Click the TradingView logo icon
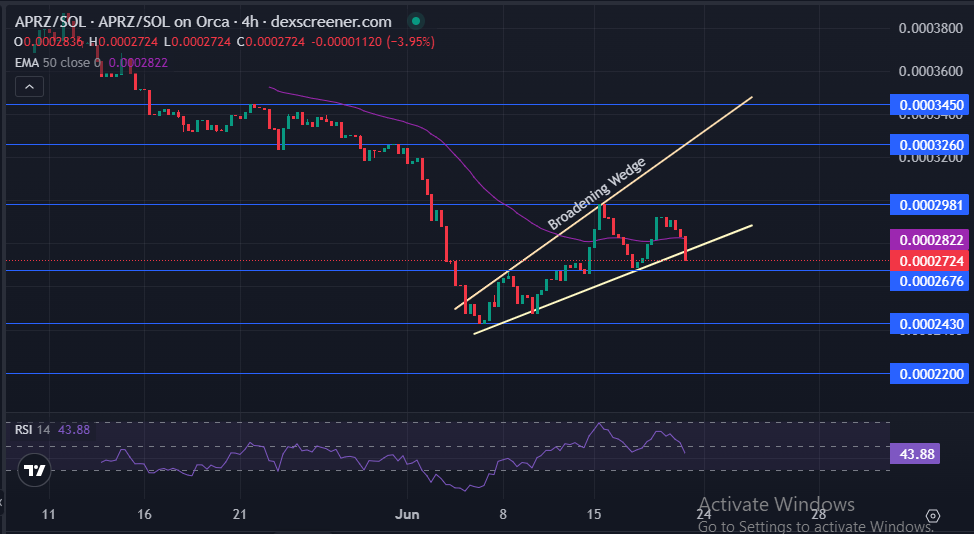Image resolution: width=974 pixels, height=534 pixels. click(x=34, y=471)
